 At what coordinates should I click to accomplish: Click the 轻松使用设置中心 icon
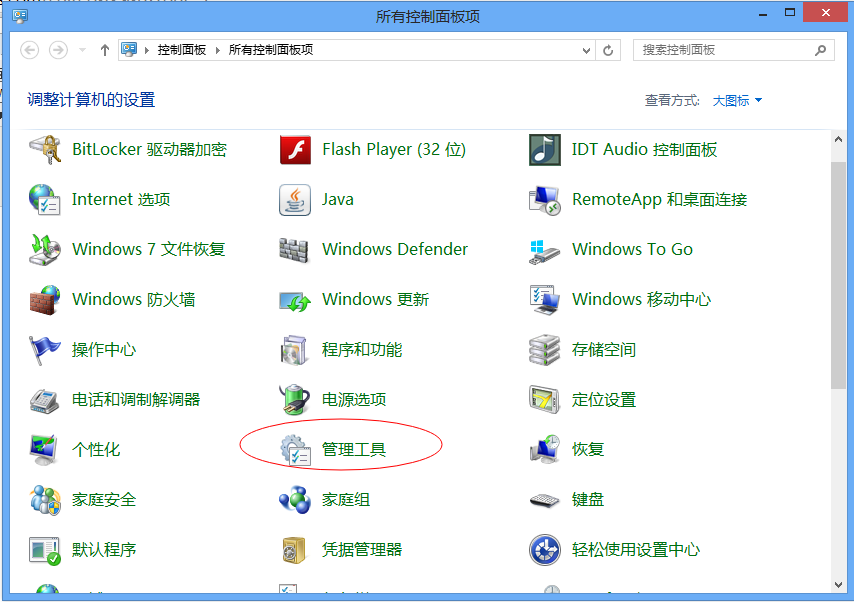[545, 550]
